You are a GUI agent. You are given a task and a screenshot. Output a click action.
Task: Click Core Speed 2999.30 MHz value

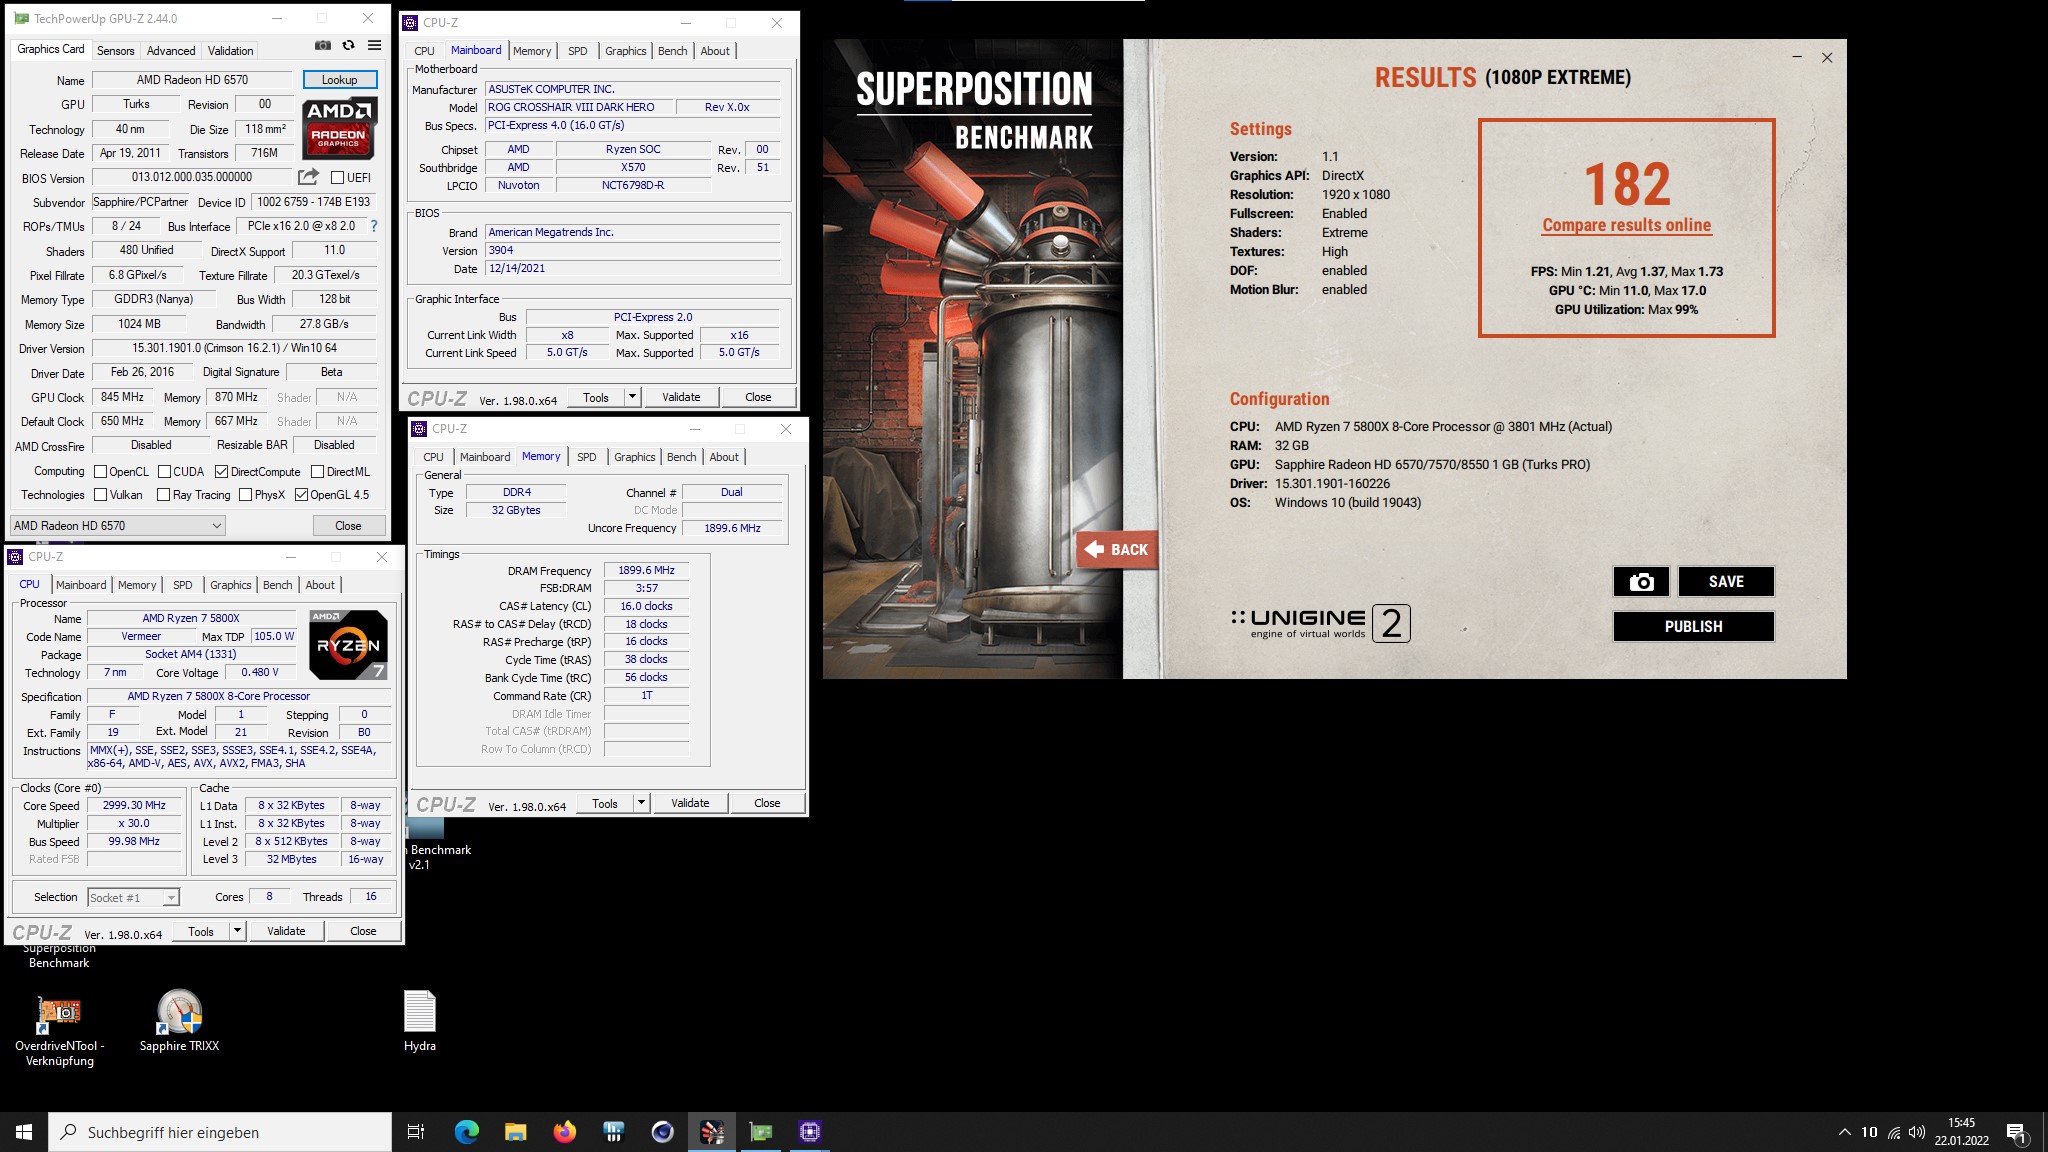tap(134, 806)
